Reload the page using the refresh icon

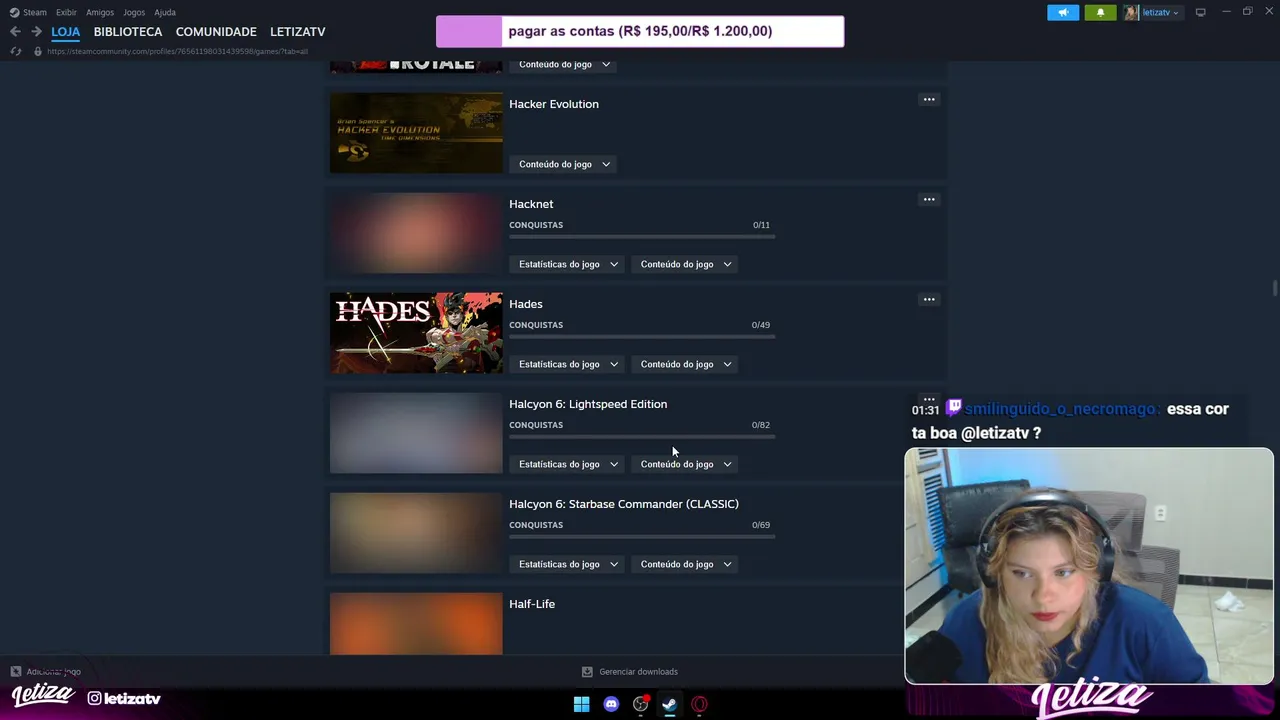tap(15, 51)
